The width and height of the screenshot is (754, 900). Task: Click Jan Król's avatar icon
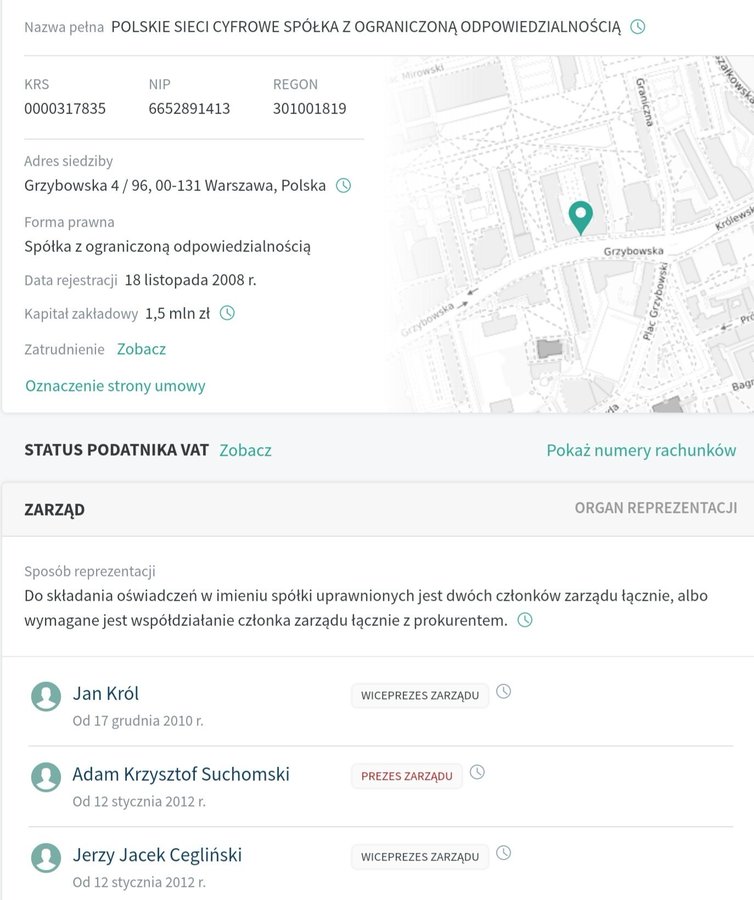46,696
